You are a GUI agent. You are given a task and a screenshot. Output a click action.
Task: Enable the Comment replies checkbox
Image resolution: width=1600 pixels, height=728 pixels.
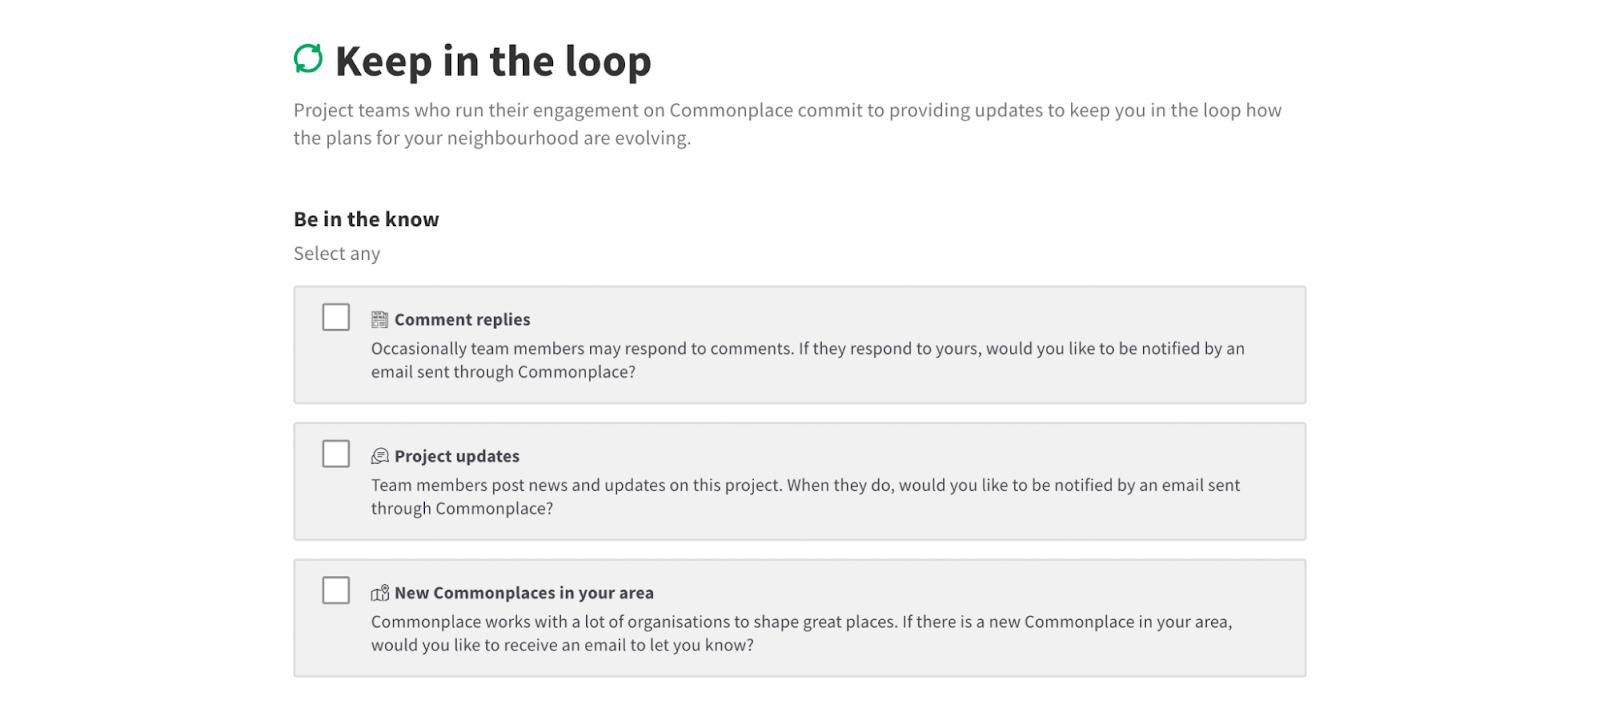tap(336, 317)
